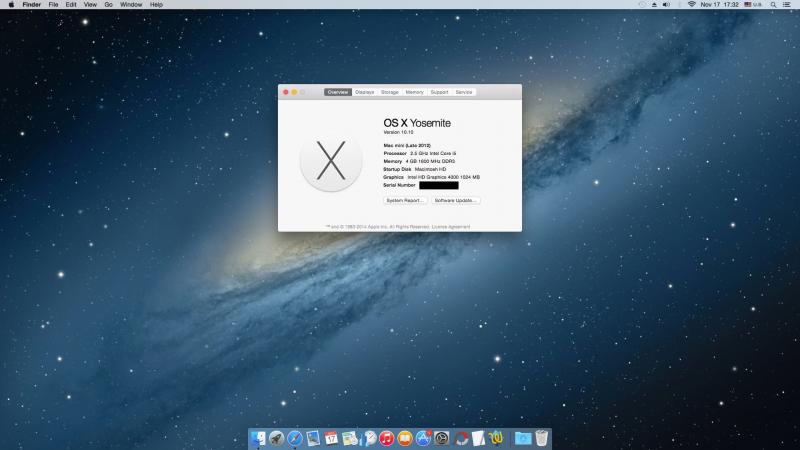The image size is (800, 450).
Task: Click the 2.5 GHz Intel Core i5 value
Action: coord(433,153)
